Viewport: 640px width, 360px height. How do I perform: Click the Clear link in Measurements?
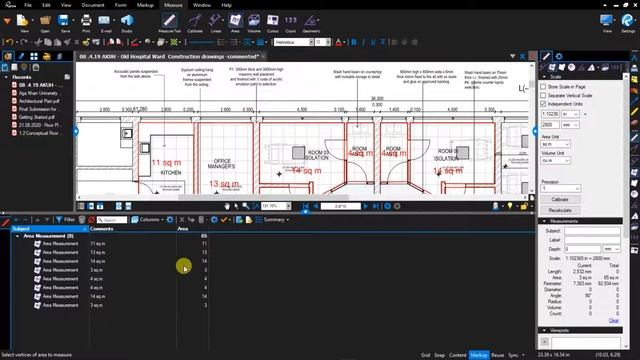coord(613,320)
